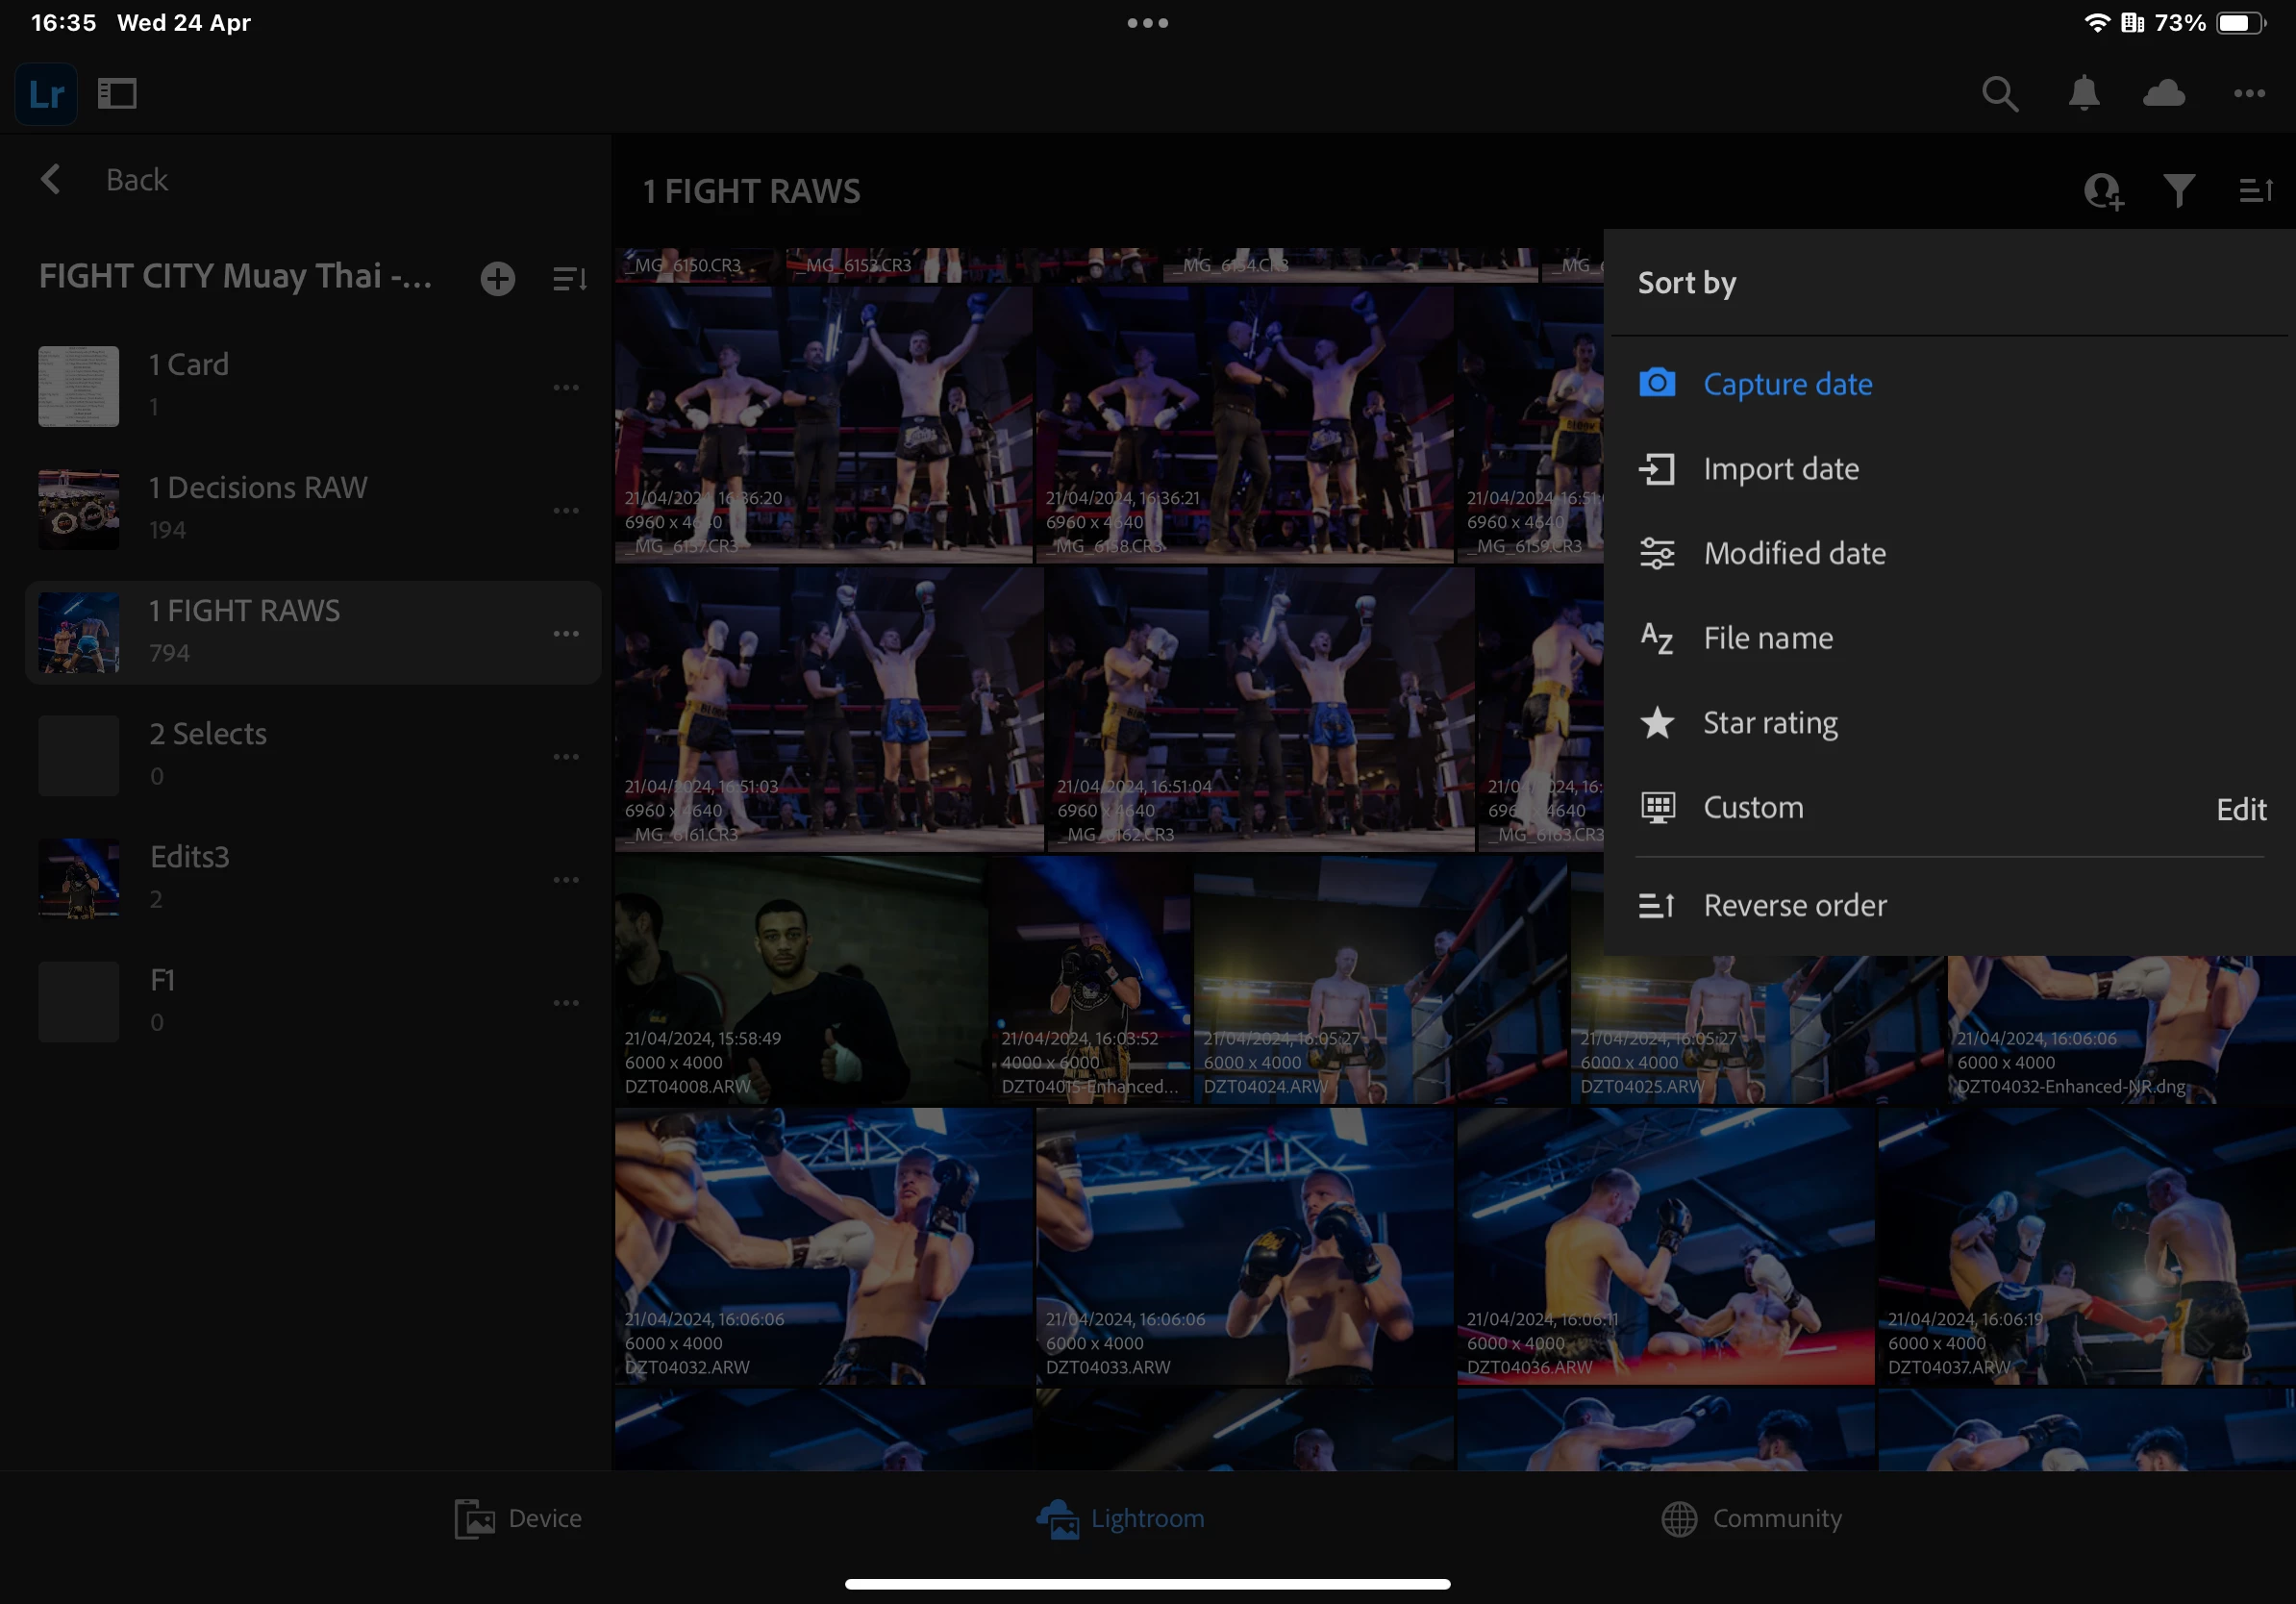Open notifications bell icon
This screenshot has height=1604, width=2296.
point(2084,94)
